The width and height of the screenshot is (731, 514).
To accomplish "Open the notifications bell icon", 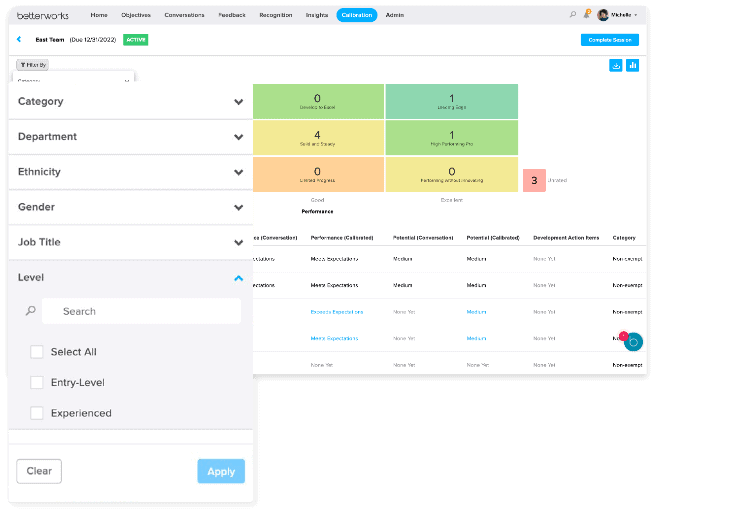I will pyautogui.click(x=586, y=14).
